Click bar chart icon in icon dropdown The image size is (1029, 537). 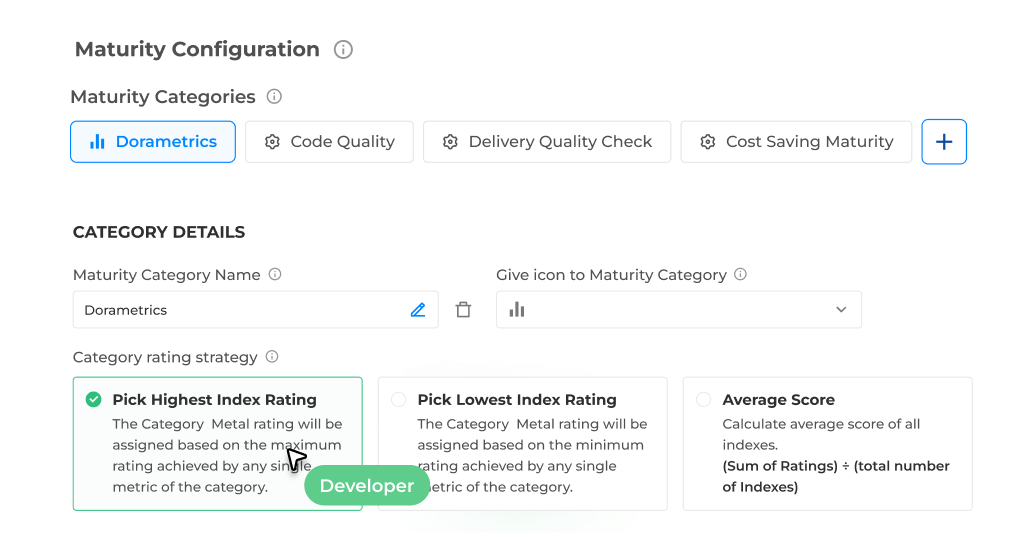(x=517, y=310)
